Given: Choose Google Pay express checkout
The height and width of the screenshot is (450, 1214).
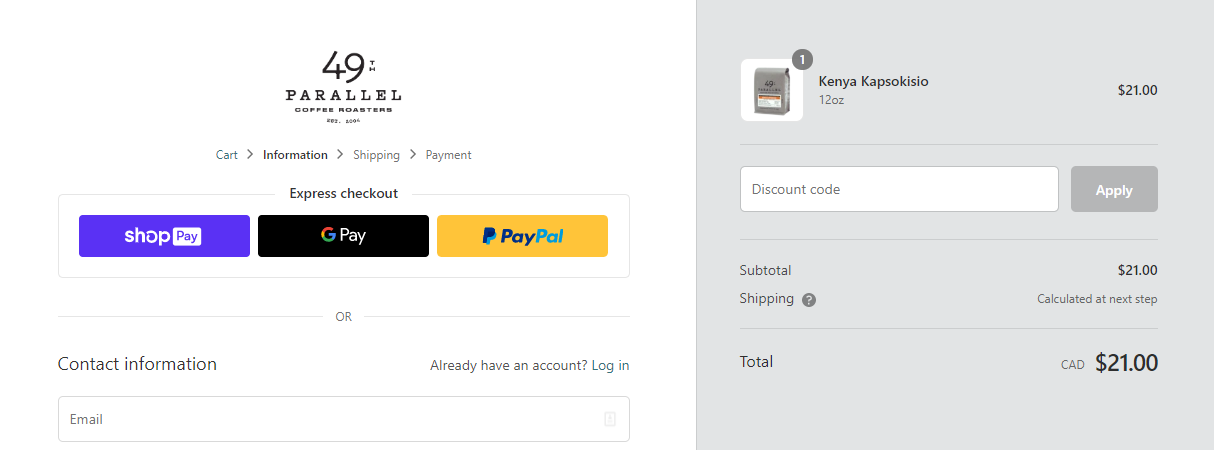Looking at the screenshot, I should [x=343, y=236].
